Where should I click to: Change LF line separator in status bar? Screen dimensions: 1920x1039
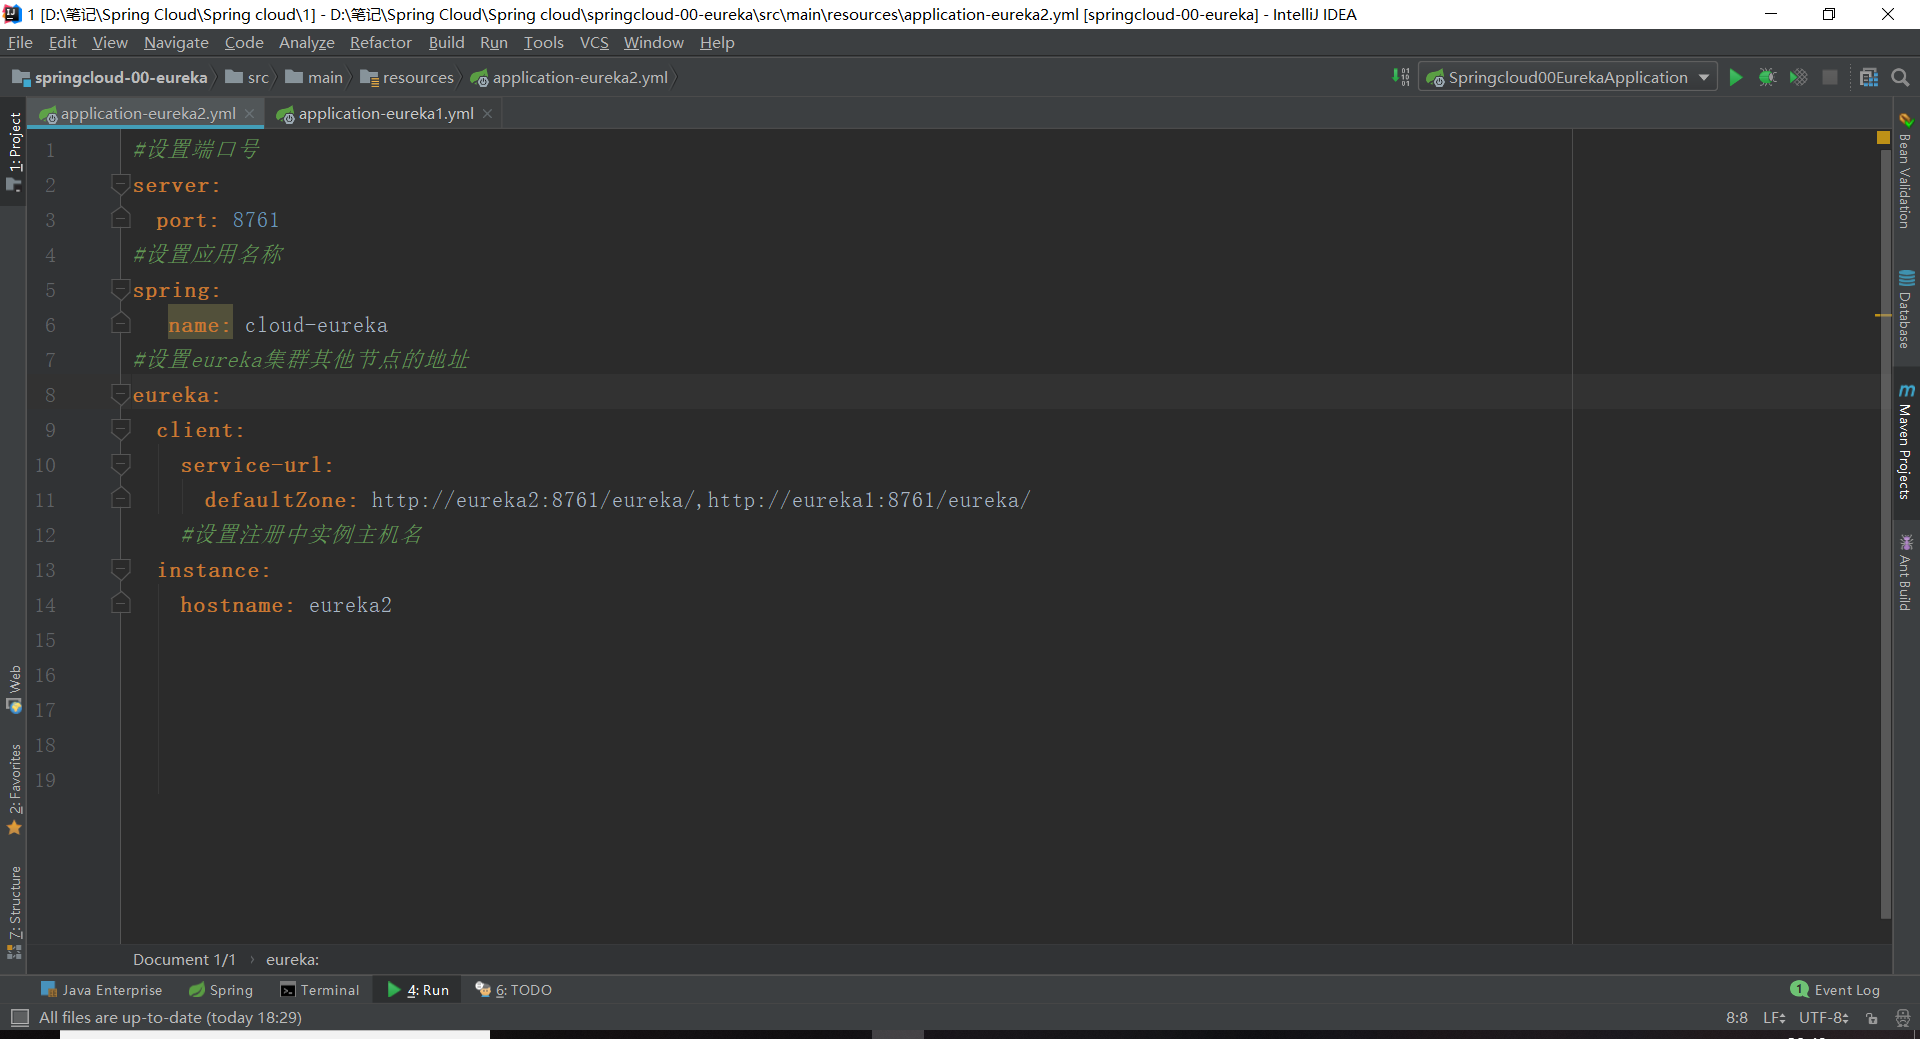coord(1775,1018)
